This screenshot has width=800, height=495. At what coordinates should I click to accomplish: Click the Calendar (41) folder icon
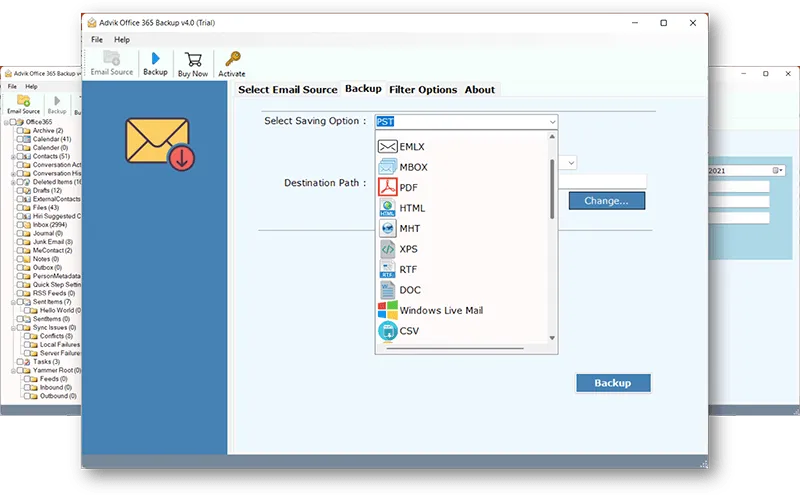point(28,139)
